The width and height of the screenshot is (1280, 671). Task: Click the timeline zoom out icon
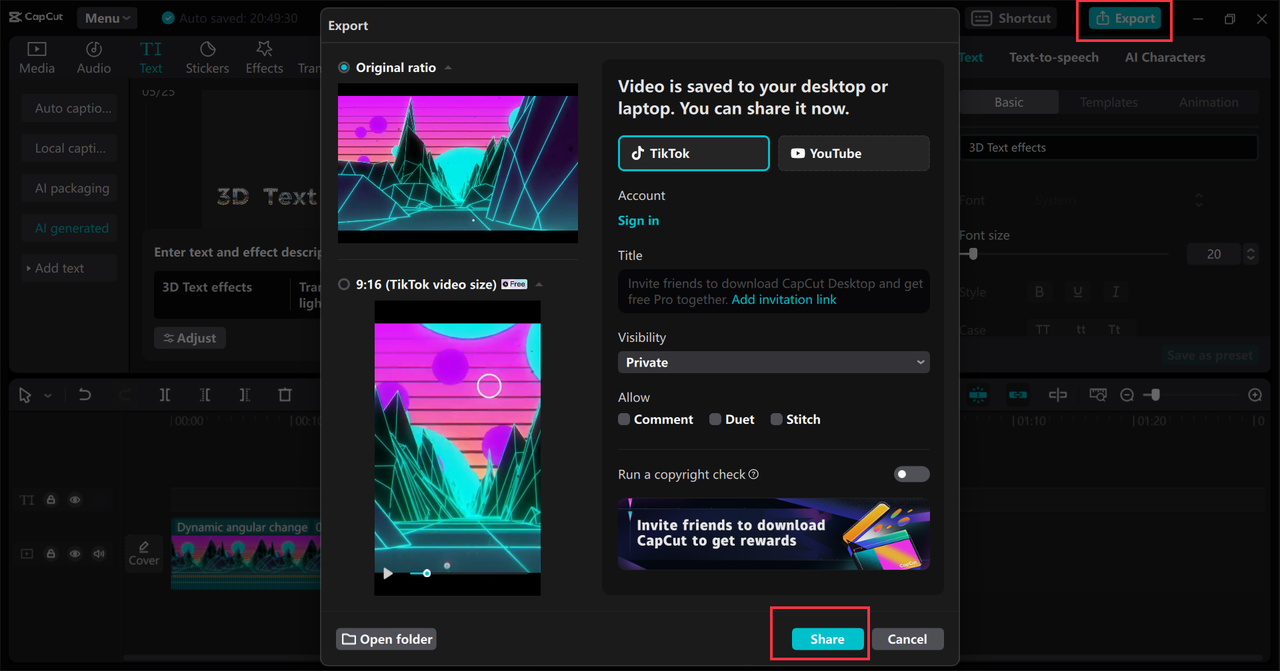1127,395
